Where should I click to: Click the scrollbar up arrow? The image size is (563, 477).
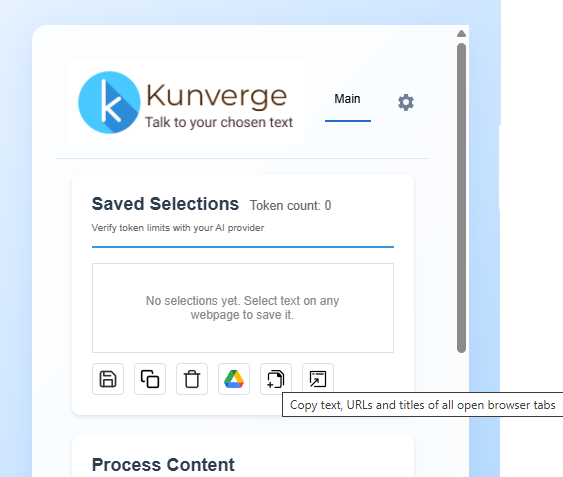pyautogui.click(x=461, y=34)
